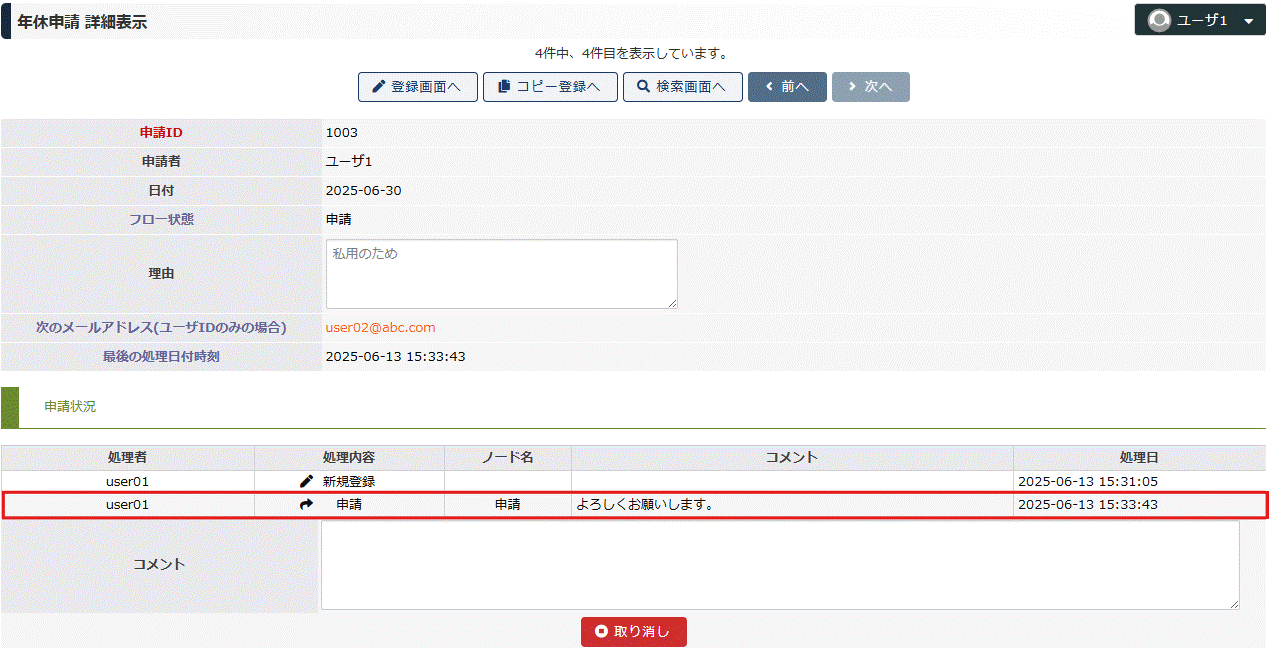Select user01 in the 新規登録 row
This screenshot has width=1269, height=648.
(128, 481)
